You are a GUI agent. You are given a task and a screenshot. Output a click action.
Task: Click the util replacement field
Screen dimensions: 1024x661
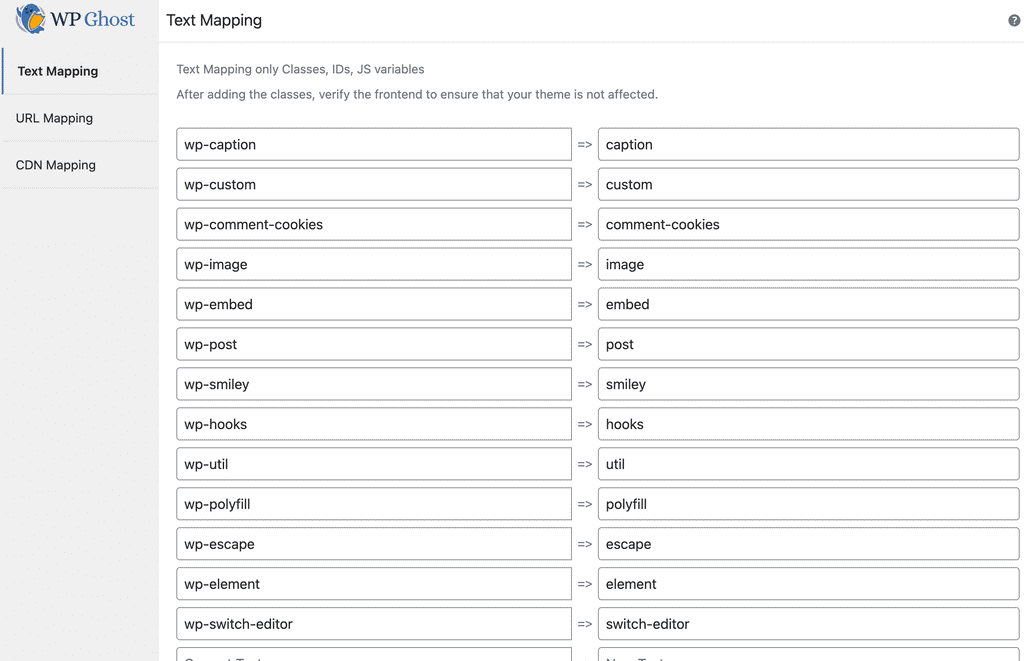pos(808,464)
